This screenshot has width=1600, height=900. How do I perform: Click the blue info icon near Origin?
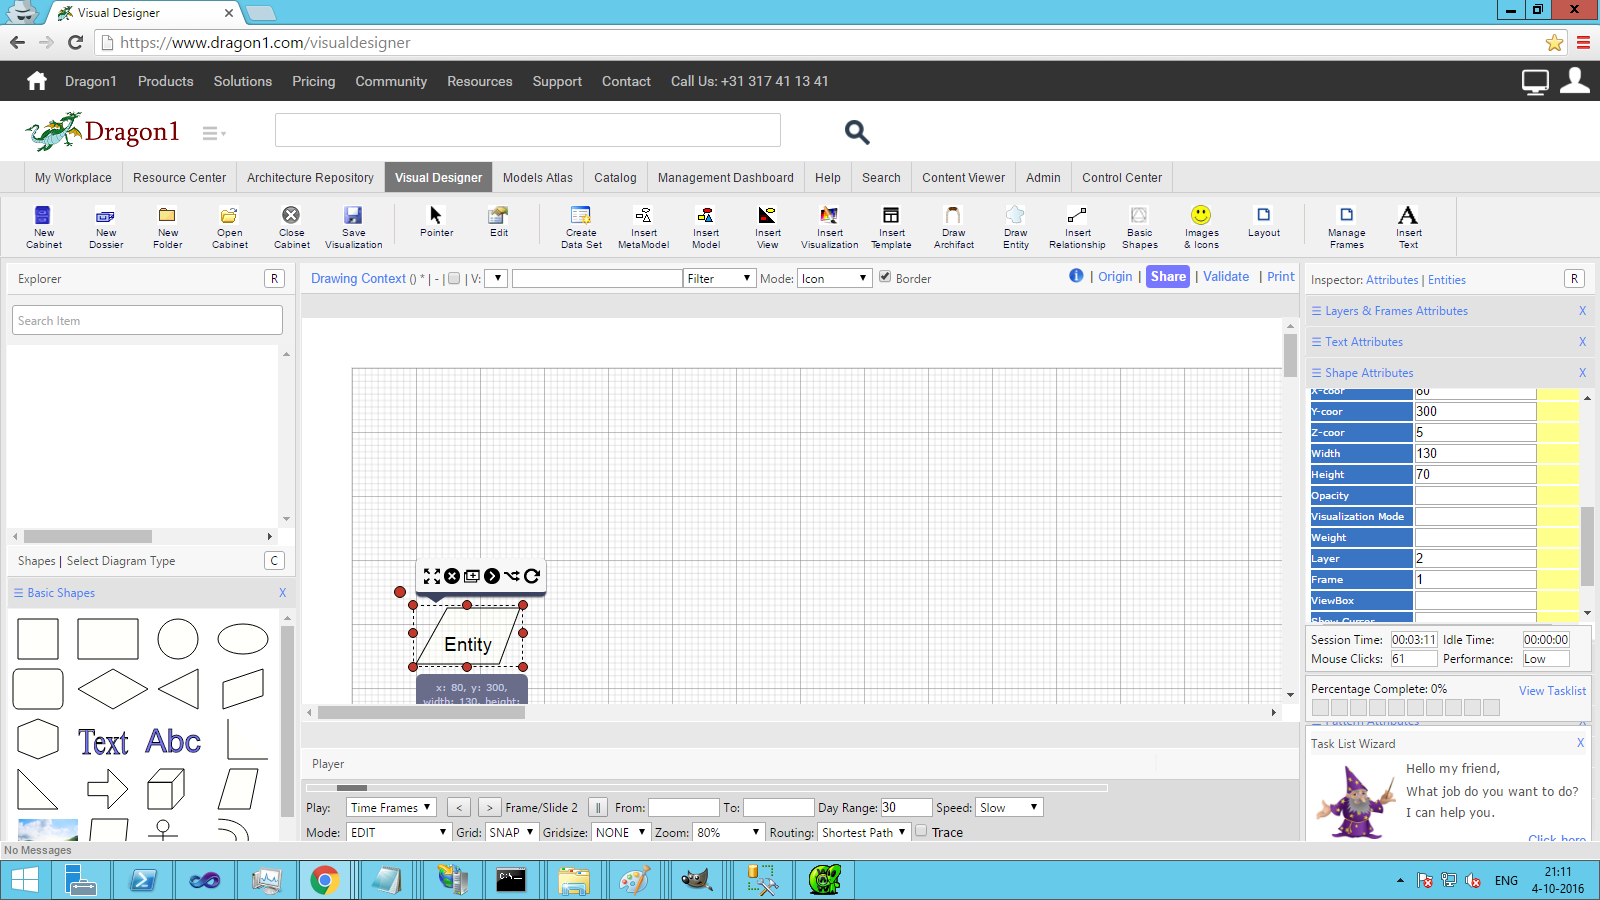pyautogui.click(x=1076, y=276)
